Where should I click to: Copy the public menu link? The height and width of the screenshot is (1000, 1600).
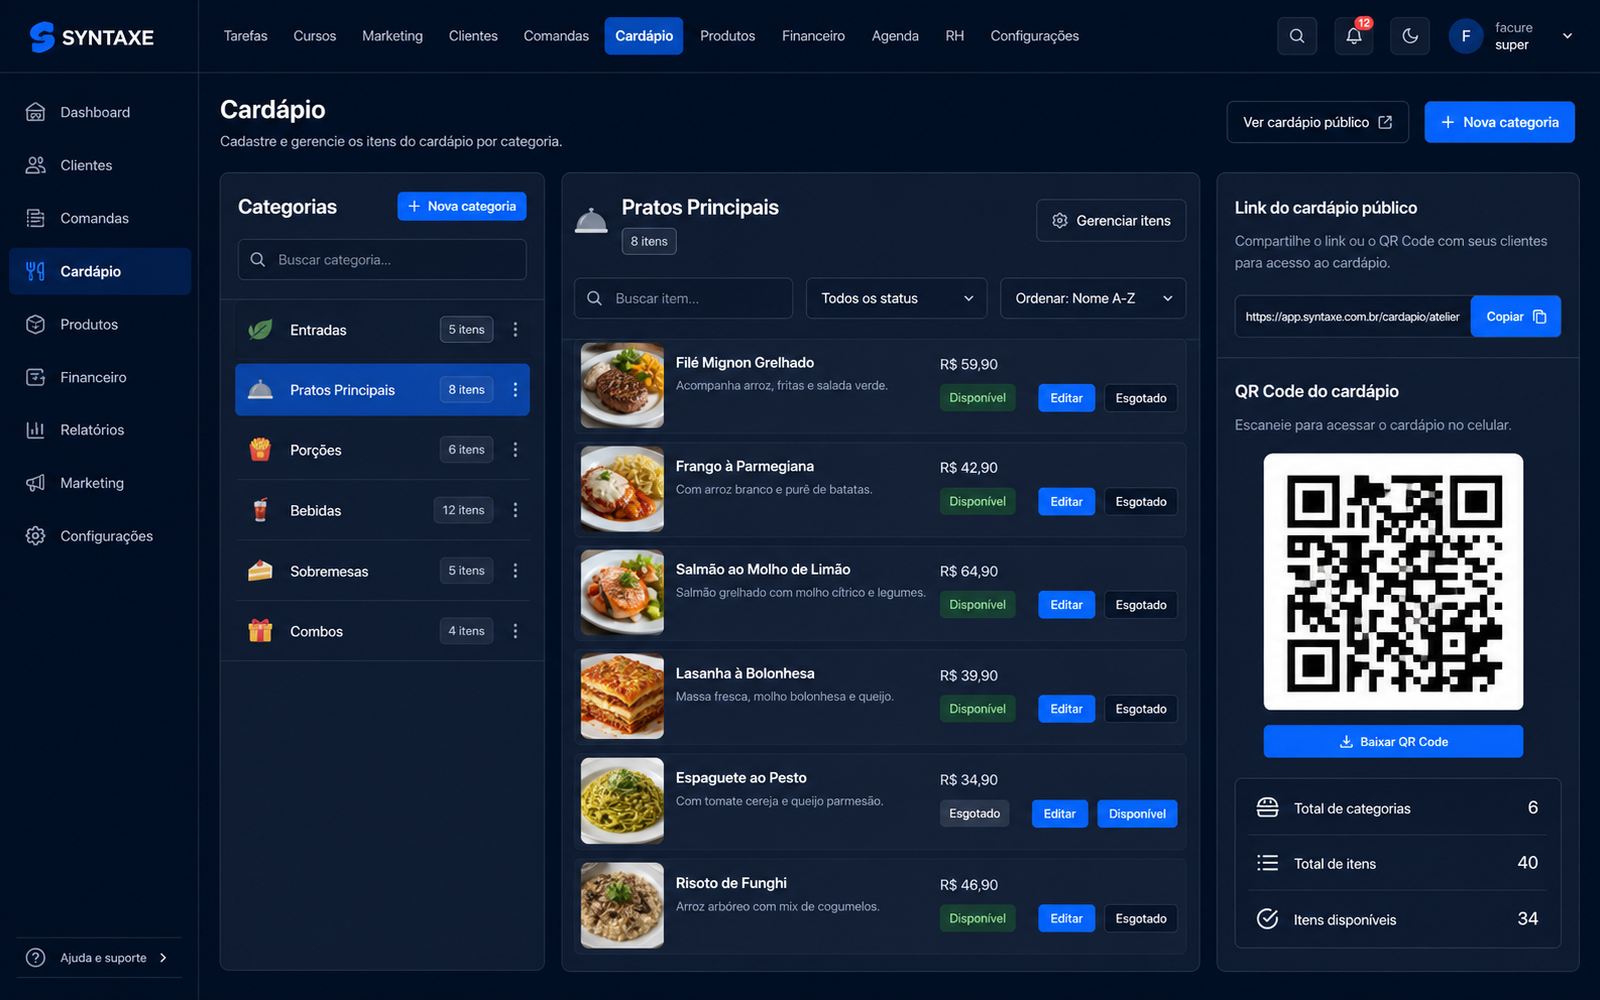[1515, 317]
